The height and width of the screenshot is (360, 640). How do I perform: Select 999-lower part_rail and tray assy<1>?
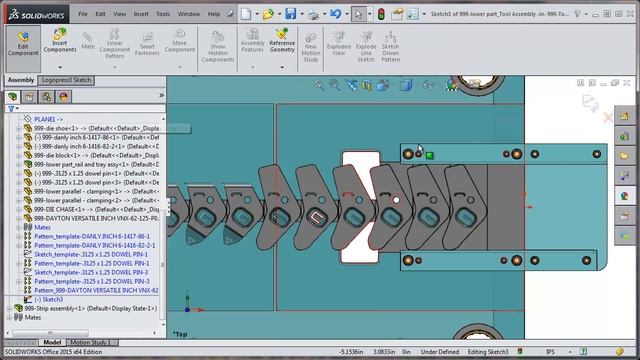[x=96, y=164]
